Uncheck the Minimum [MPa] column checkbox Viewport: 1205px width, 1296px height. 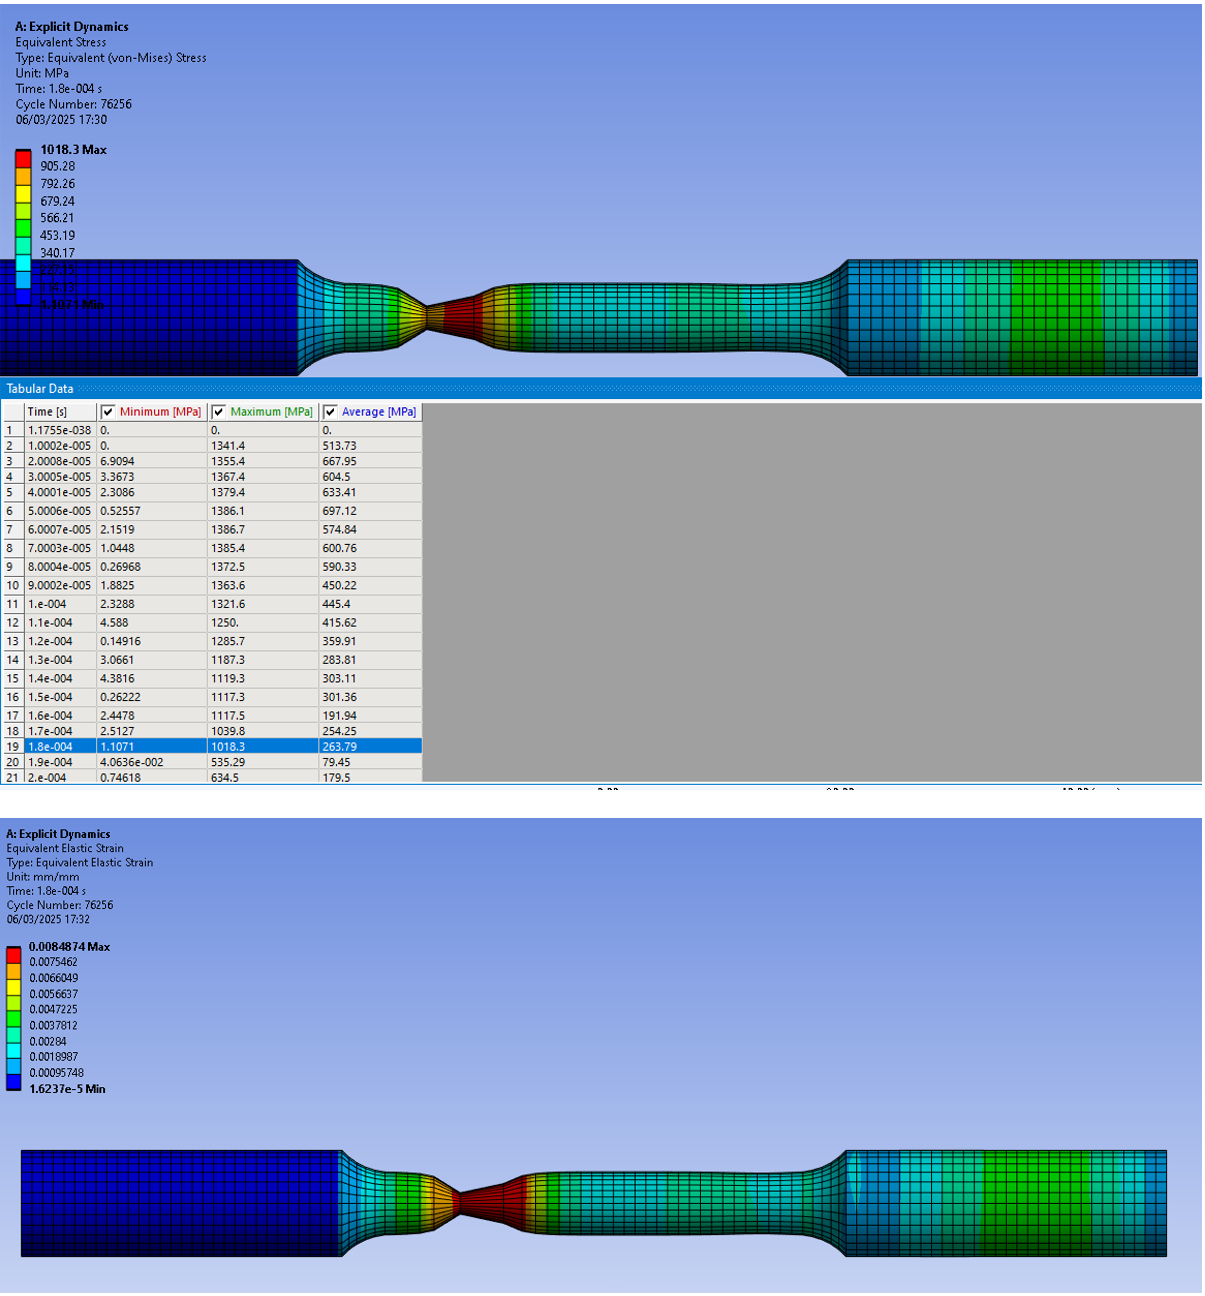point(108,412)
